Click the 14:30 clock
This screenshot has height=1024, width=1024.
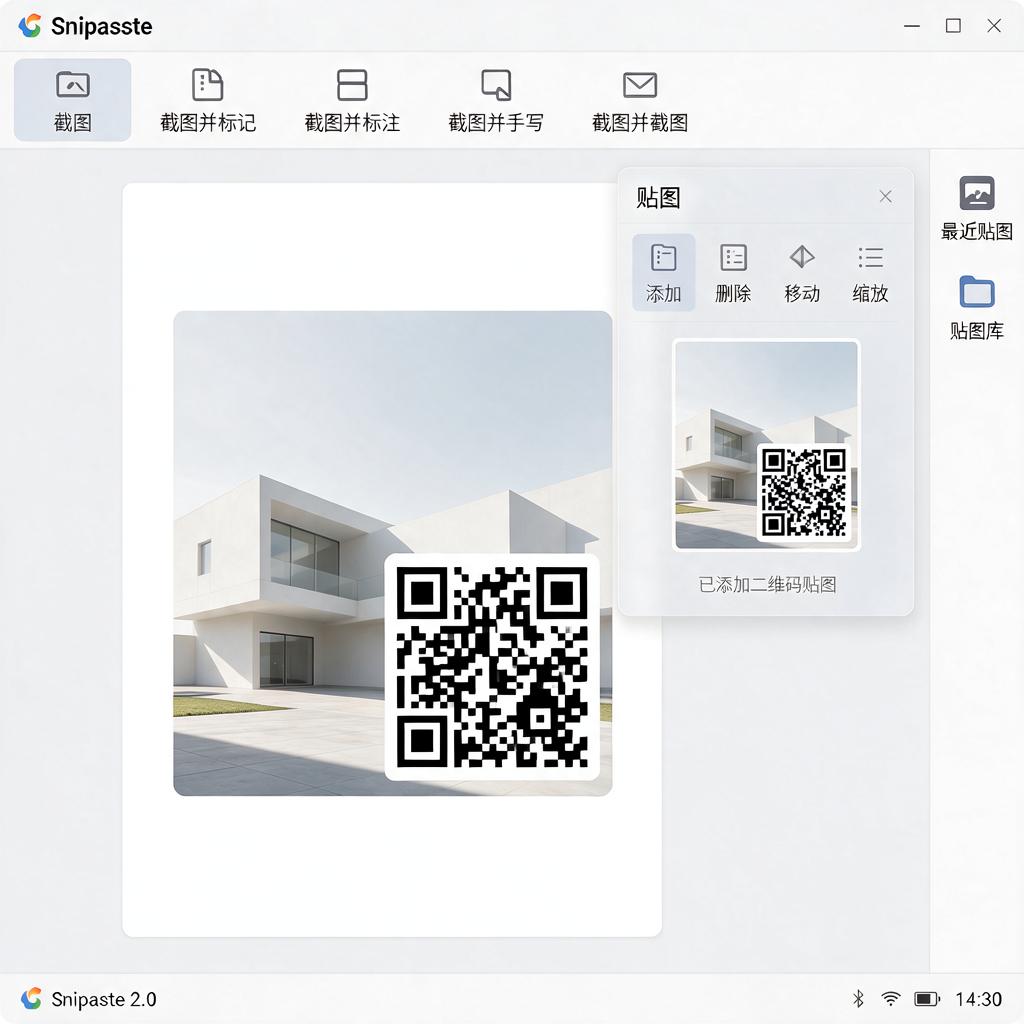[978, 999]
